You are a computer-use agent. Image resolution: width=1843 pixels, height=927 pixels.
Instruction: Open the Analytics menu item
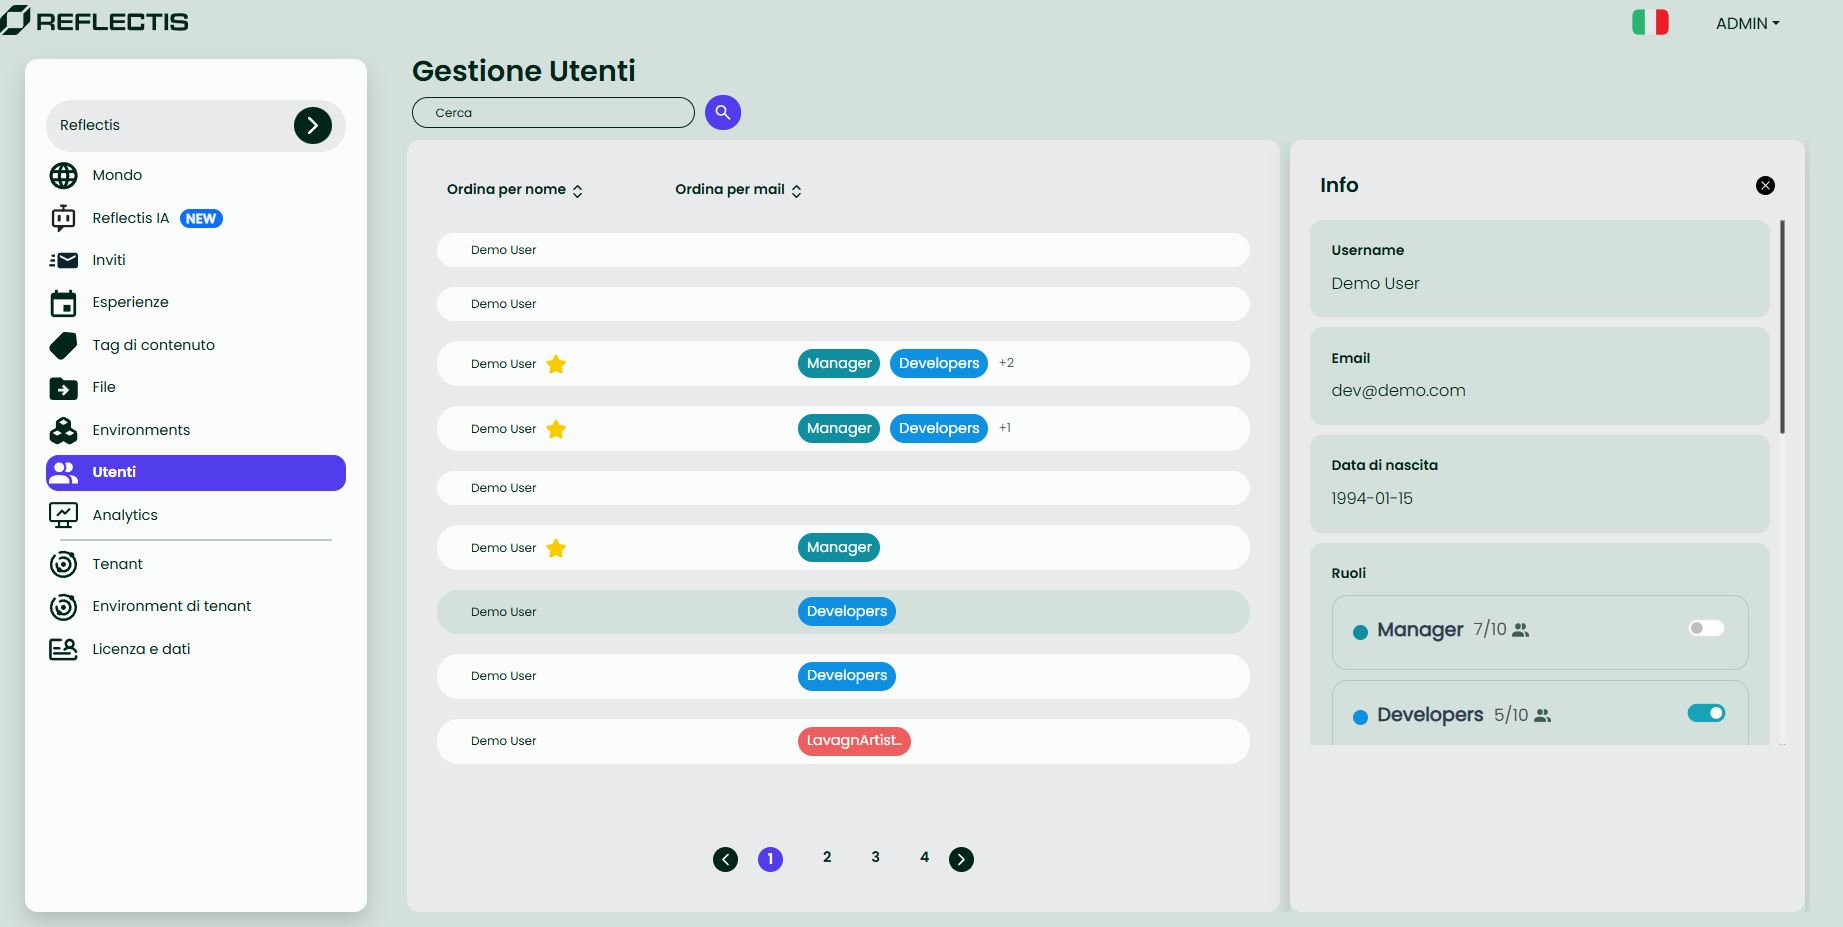pos(125,515)
